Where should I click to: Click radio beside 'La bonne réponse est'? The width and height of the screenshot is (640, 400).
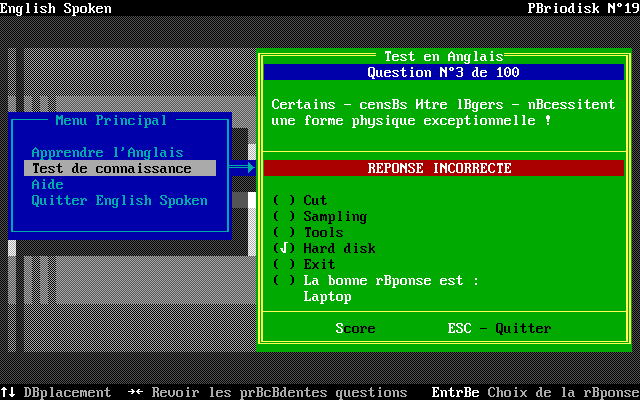tap(284, 280)
